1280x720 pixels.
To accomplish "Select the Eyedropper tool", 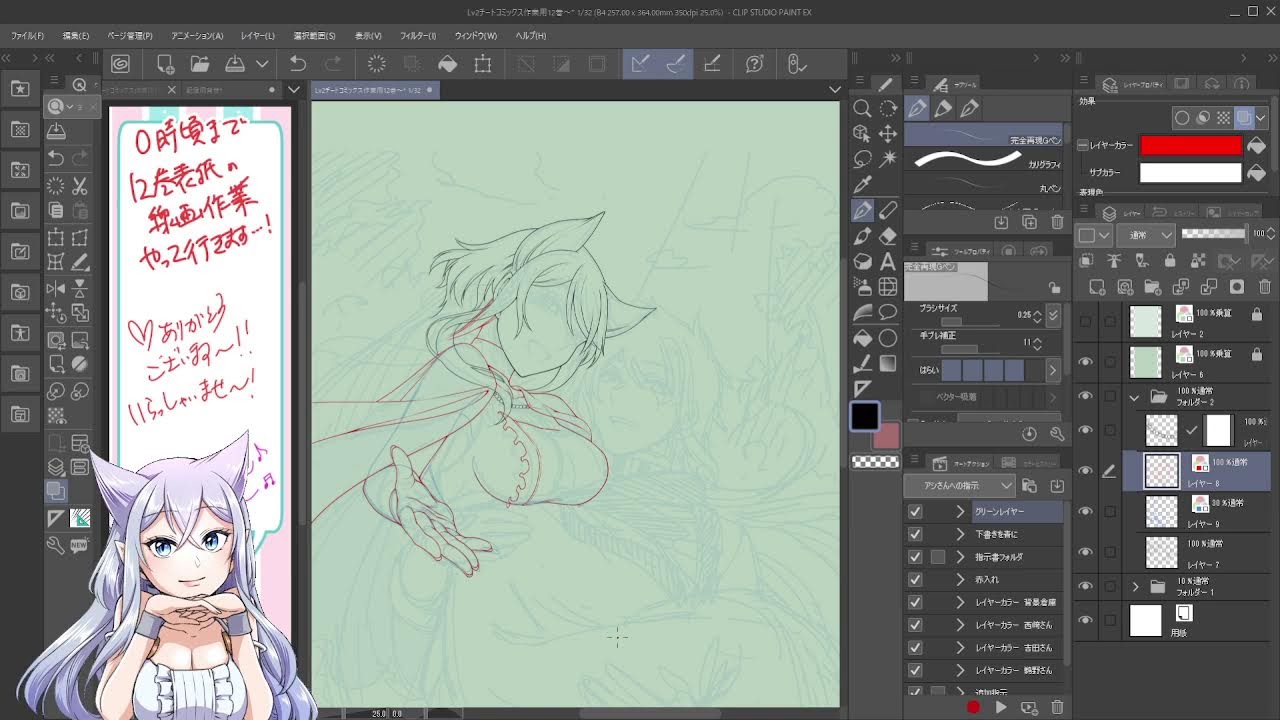I will (862, 184).
